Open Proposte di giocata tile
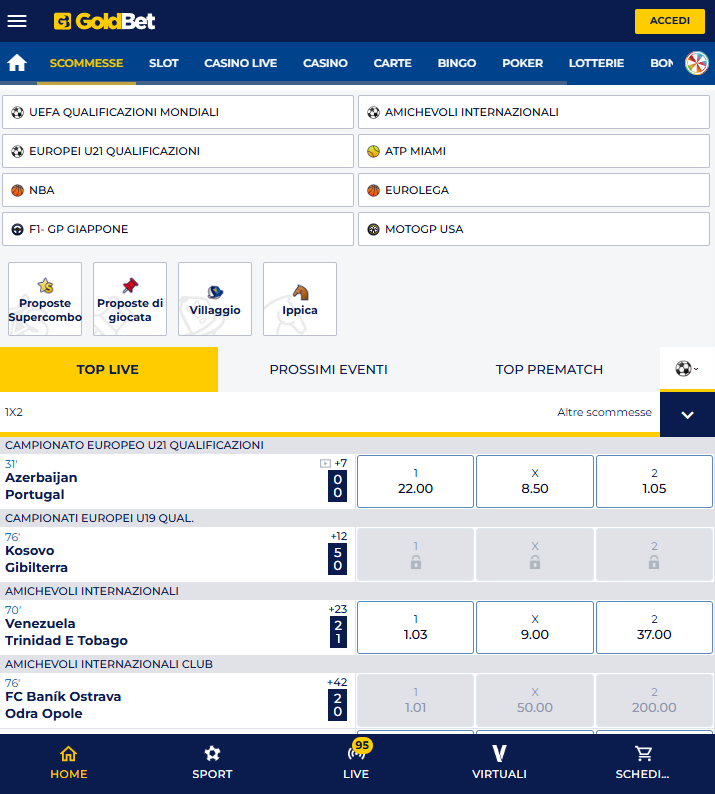The width and height of the screenshot is (715, 794). (130, 299)
